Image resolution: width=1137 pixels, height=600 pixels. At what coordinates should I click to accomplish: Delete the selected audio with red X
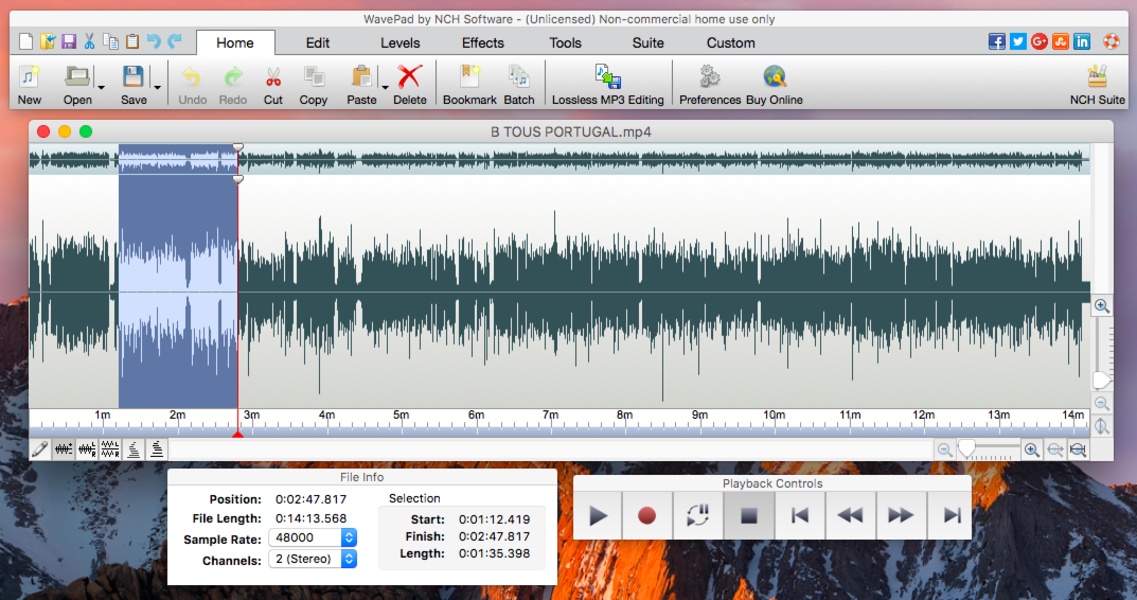[410, 84]
